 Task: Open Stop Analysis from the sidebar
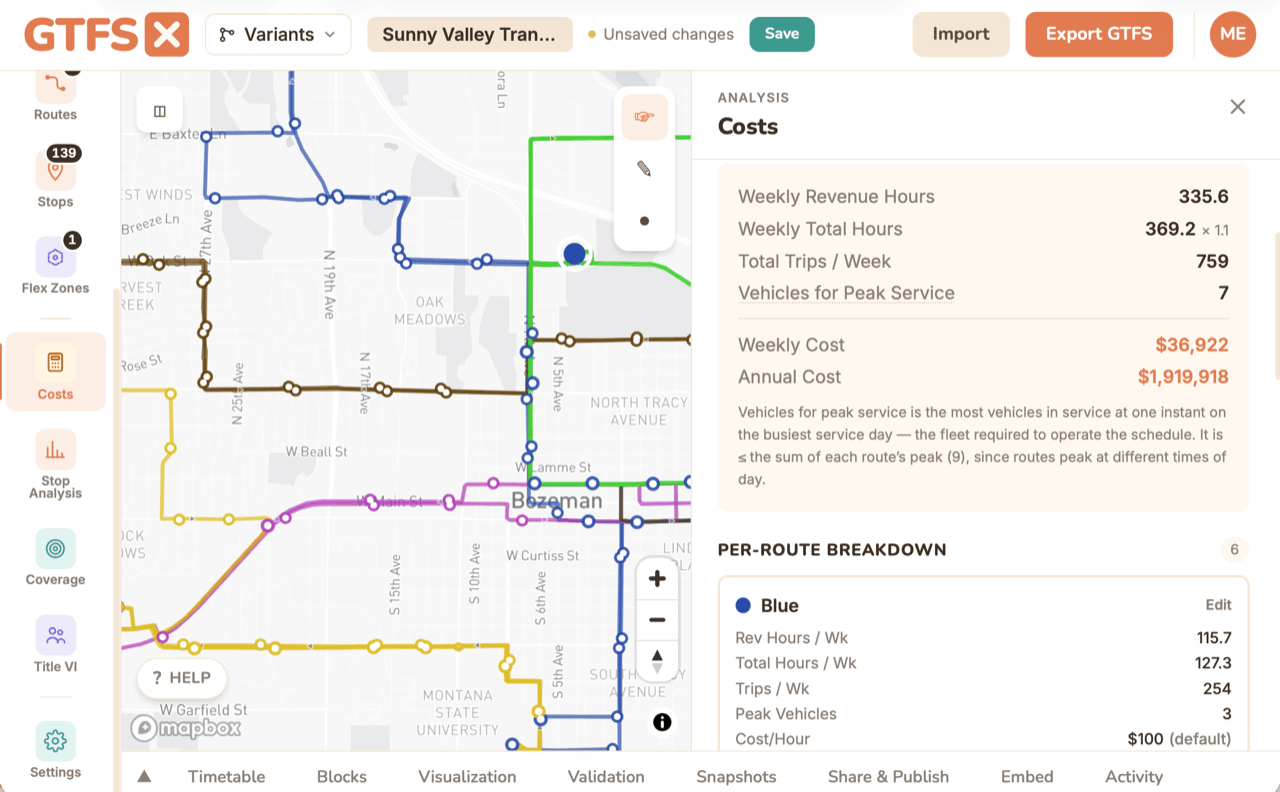point(55,465)
